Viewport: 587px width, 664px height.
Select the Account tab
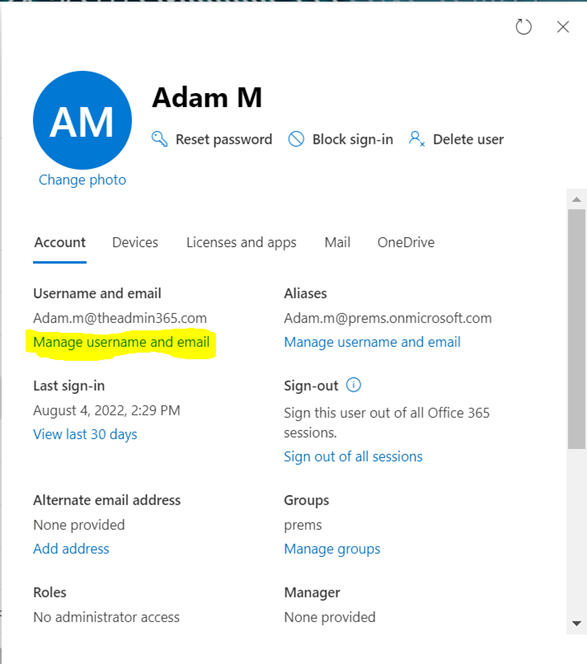point(60,242)
